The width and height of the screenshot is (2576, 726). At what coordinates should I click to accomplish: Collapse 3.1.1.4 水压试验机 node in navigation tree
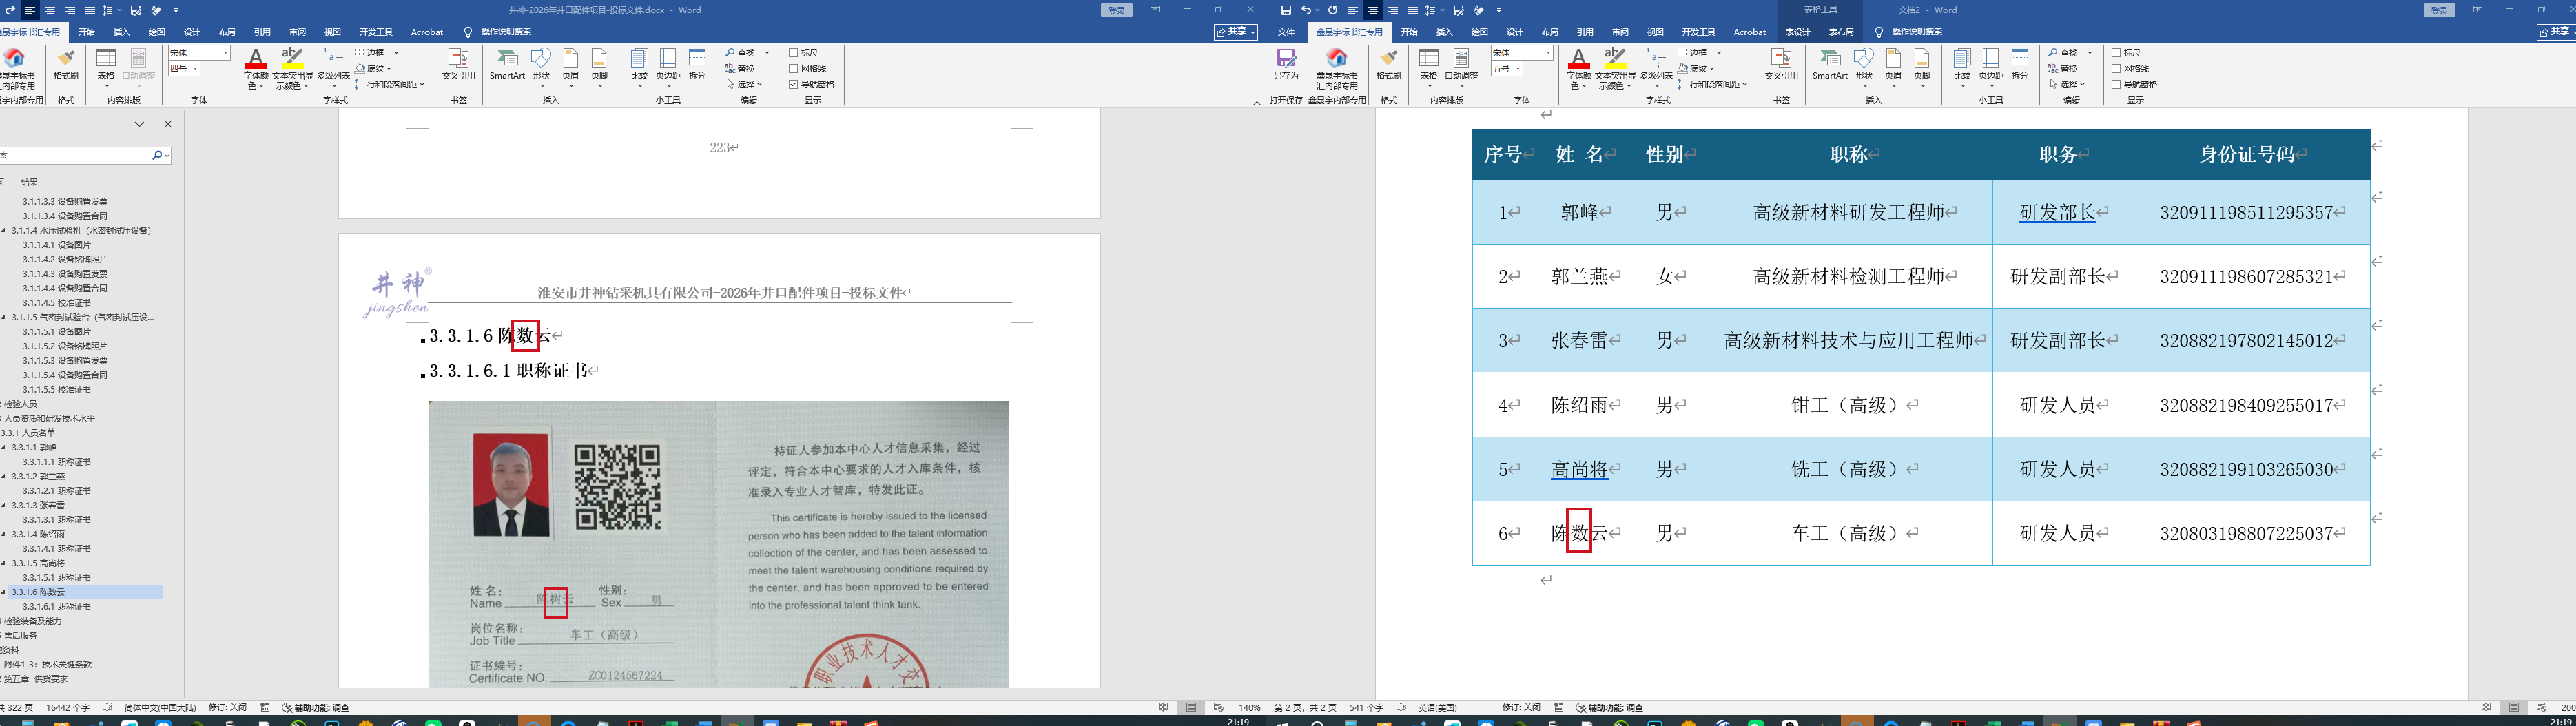(x=4, y=230)
